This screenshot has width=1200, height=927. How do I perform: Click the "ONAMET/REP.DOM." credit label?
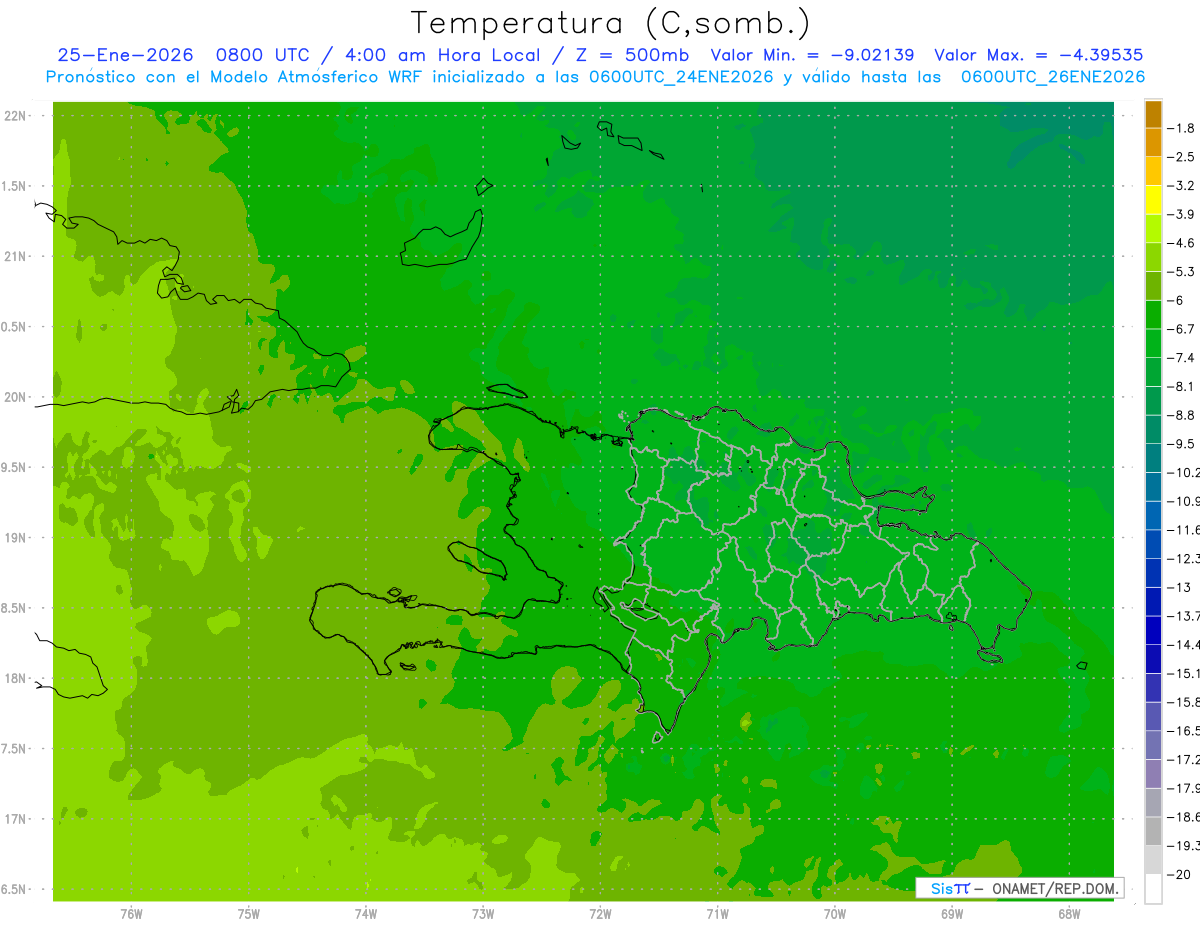click(x=1055, y=888)
